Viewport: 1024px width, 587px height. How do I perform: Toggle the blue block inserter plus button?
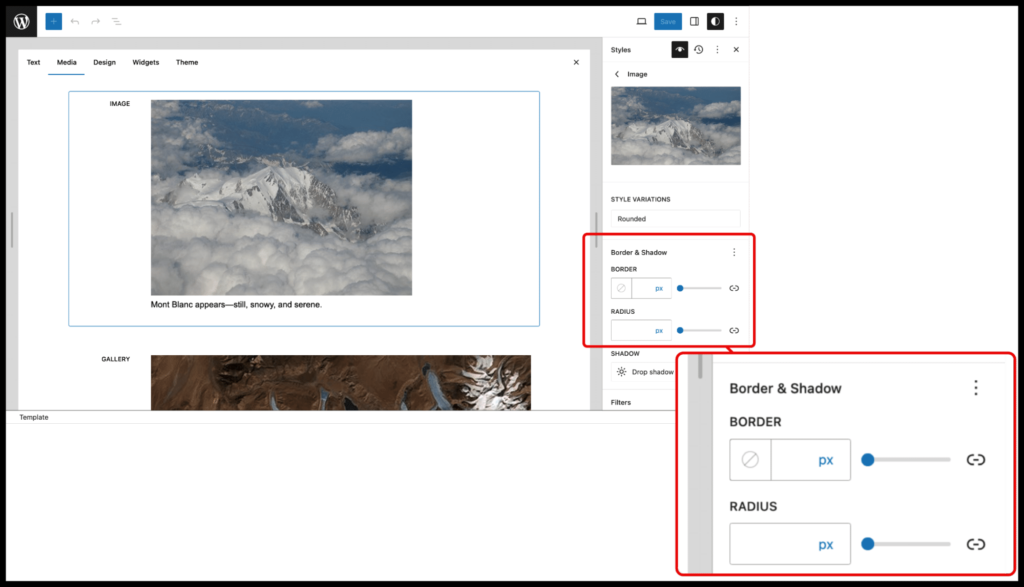tap(54, 21)
